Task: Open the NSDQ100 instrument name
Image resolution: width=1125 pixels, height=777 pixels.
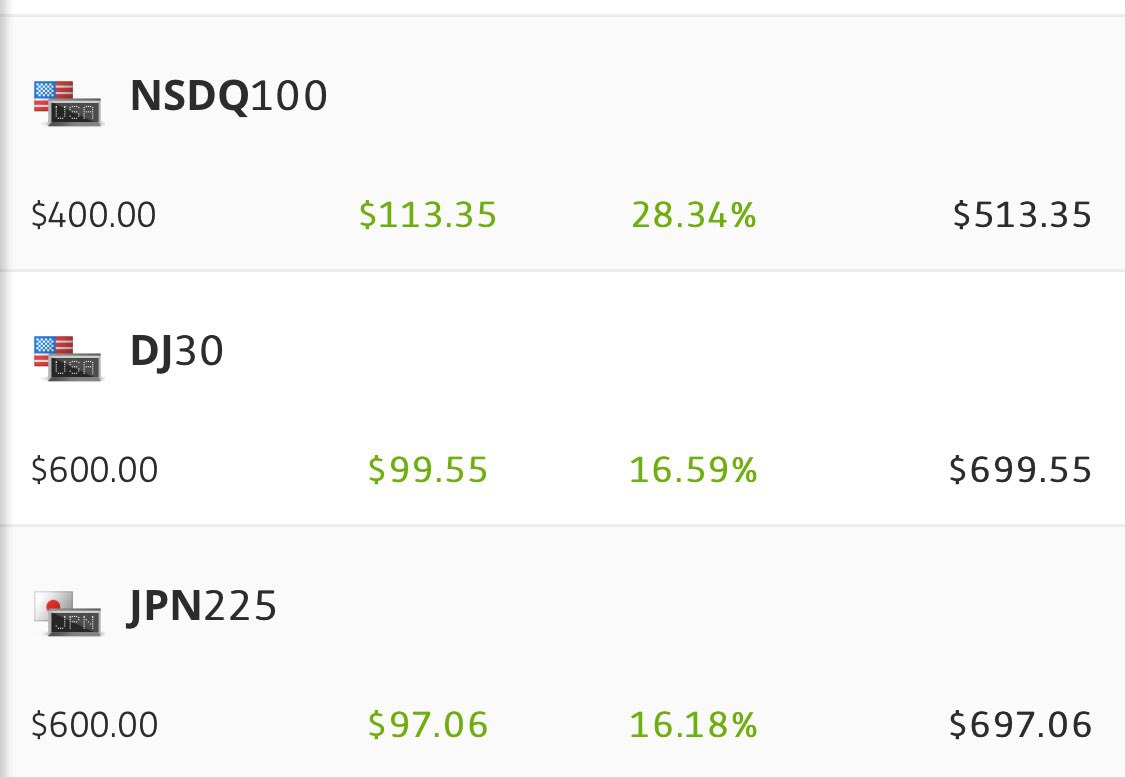Action: coord(229,97)
